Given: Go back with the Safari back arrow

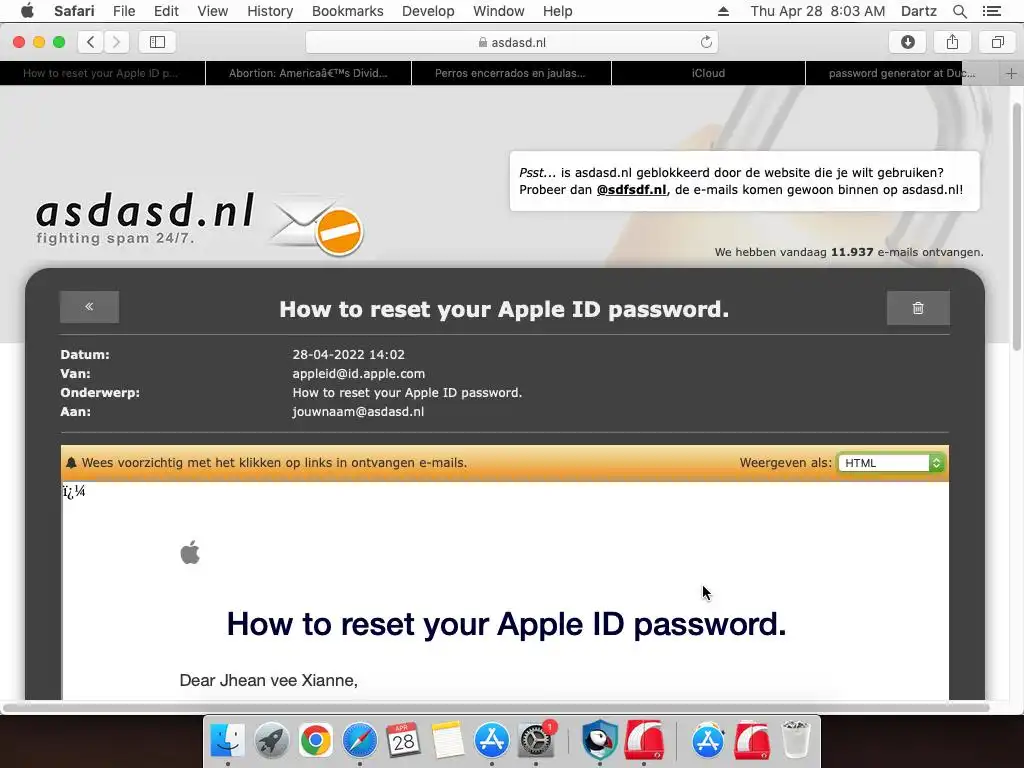Looking at the screenshot, I should tap(91, 42).
